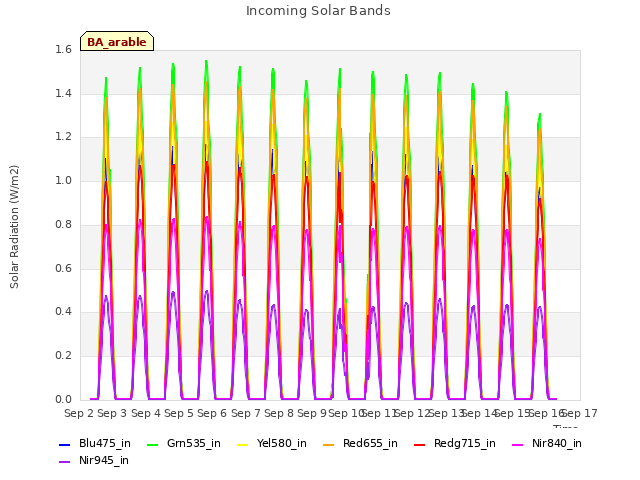Click the green Grn535_in legend swatch
The image size is (640, 480).
152,444
